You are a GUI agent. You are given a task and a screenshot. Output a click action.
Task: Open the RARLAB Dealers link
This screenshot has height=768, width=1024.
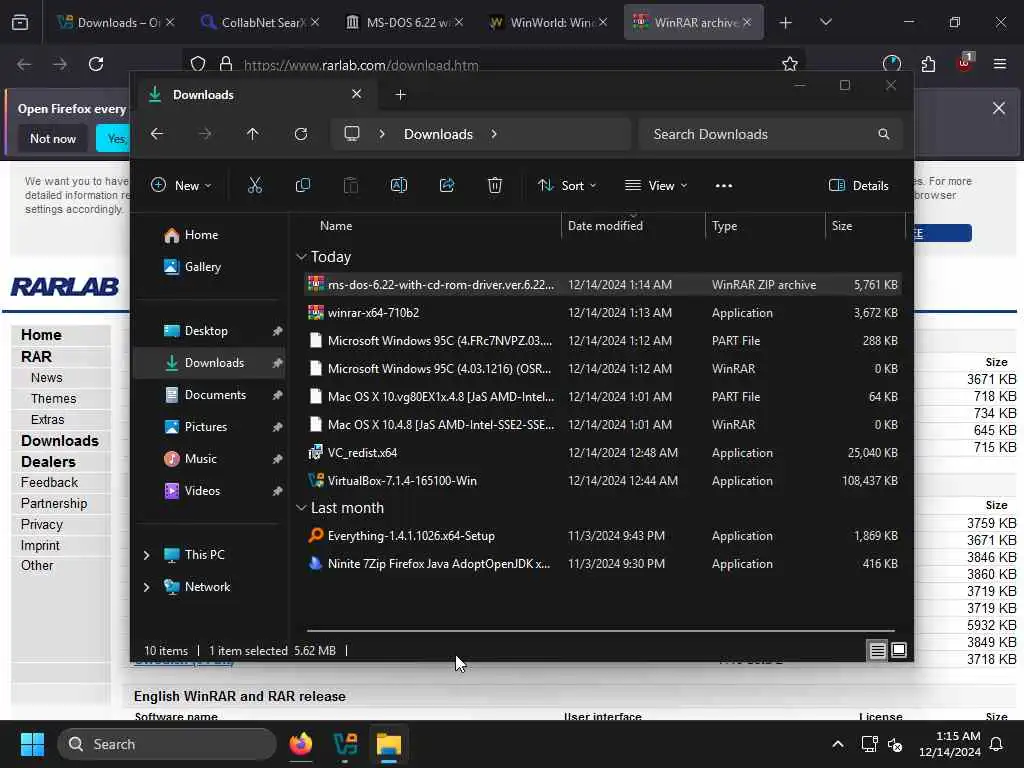pos(48,462)
